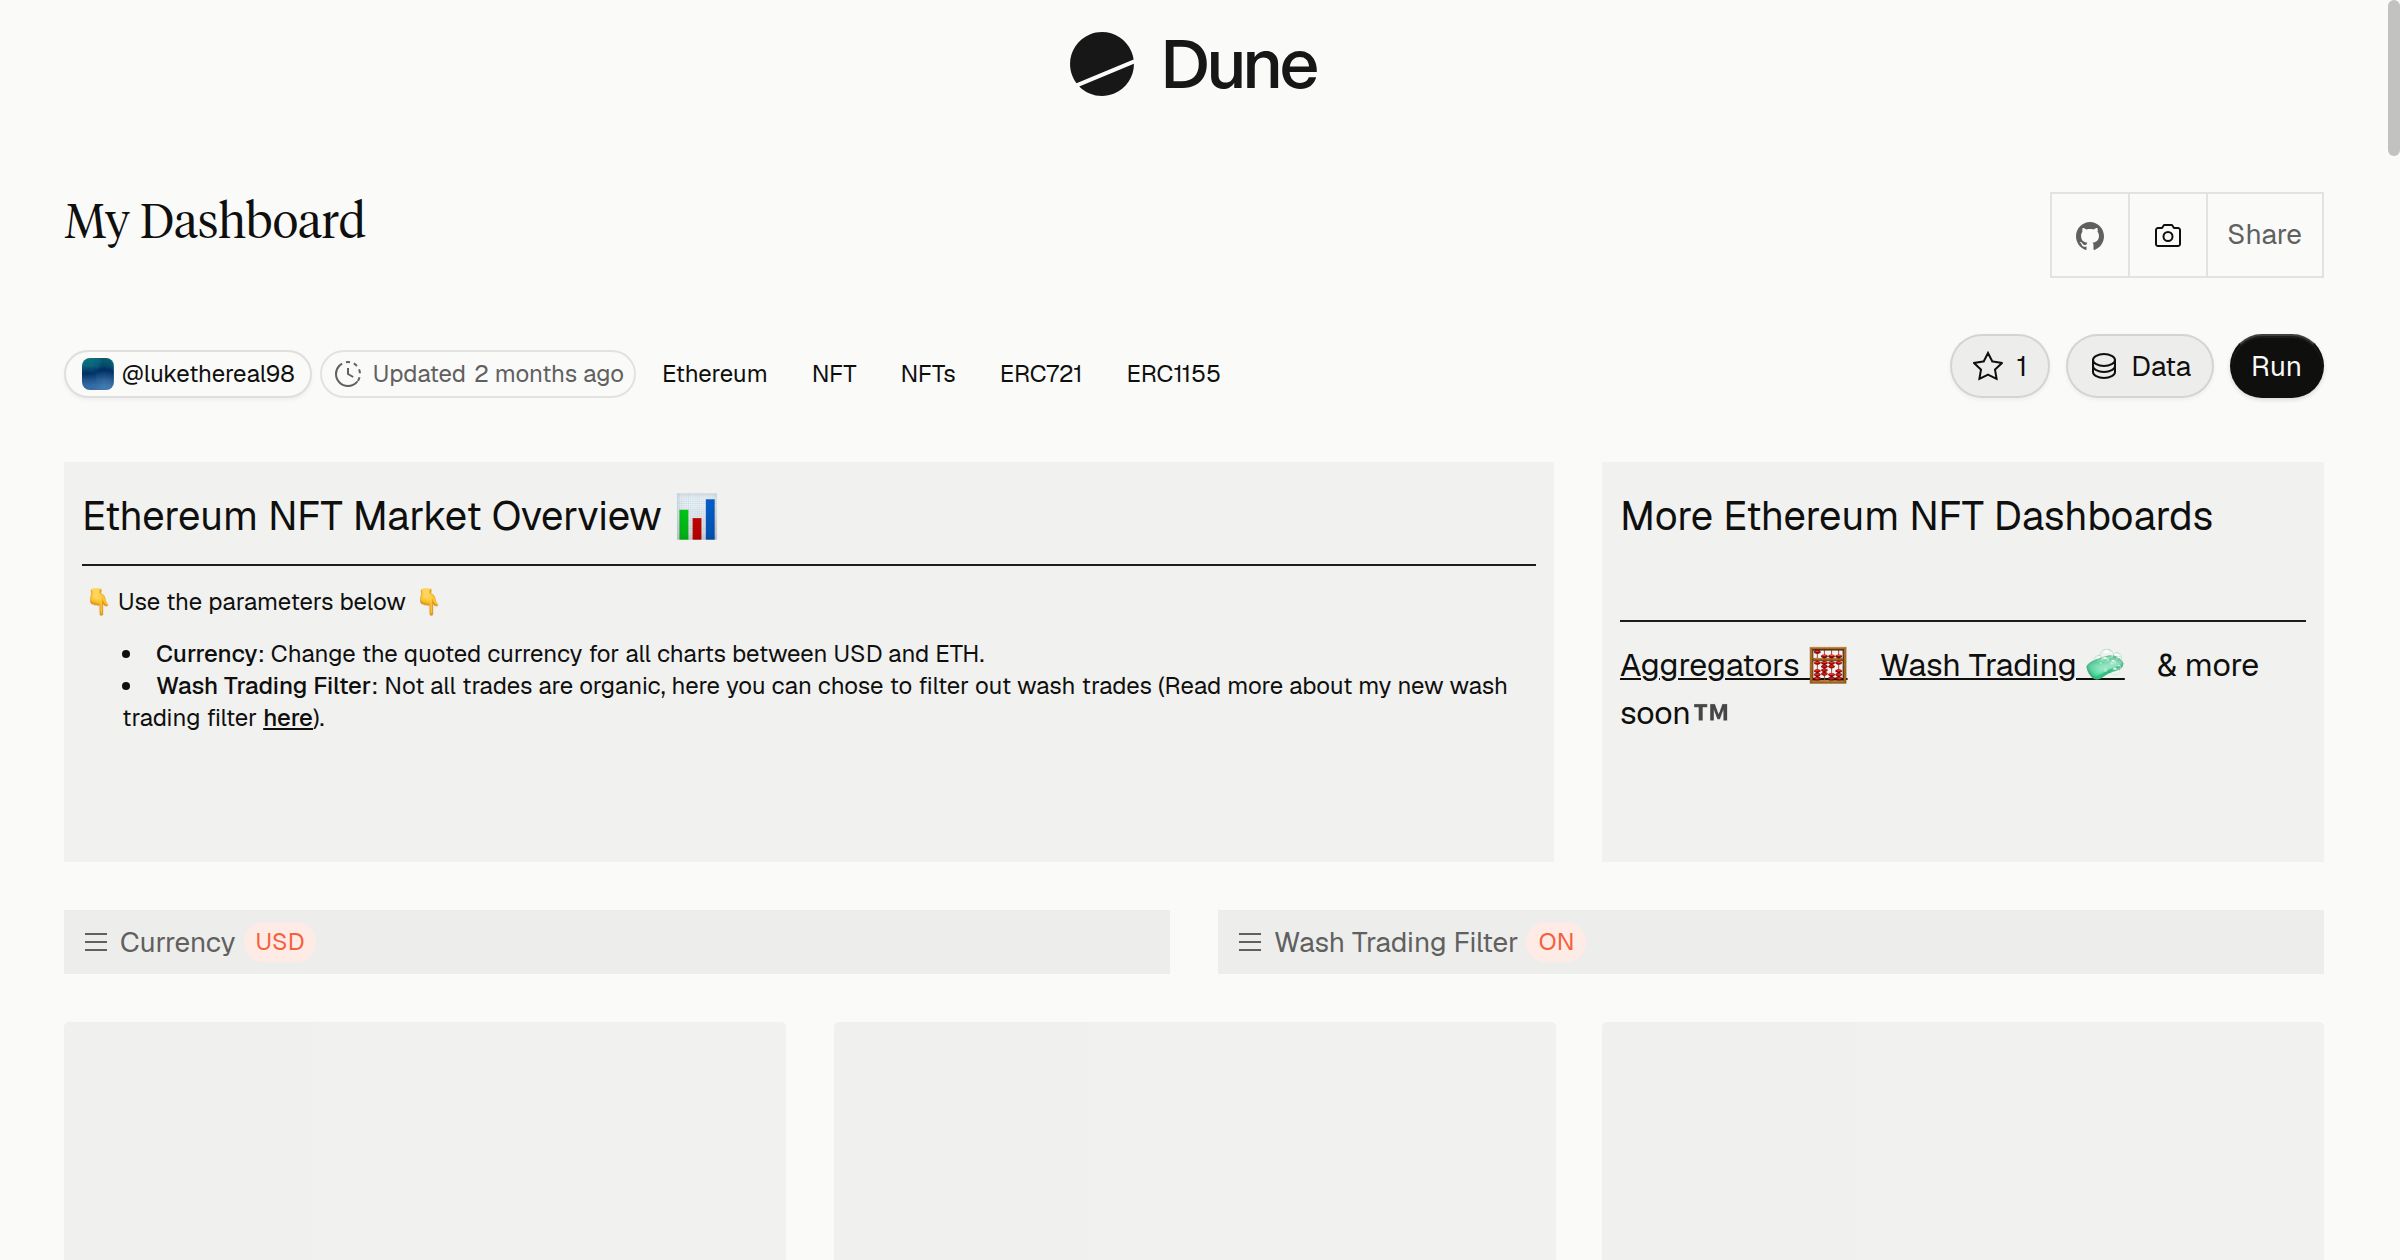
Task: Click the star count number 1
Action: 2021,366
